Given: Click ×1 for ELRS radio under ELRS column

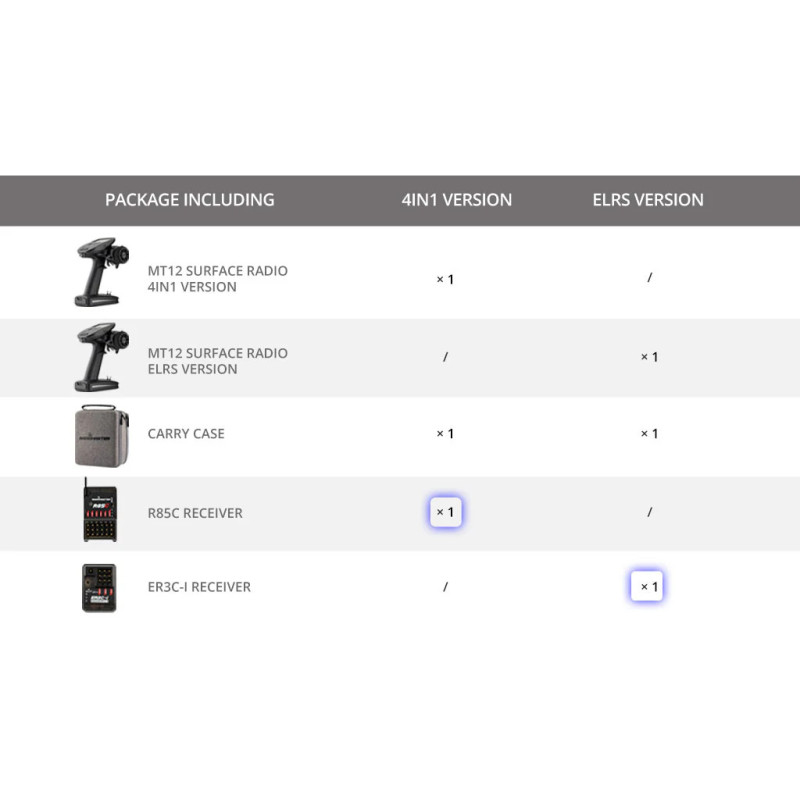Looking at the screenshot, I should pyautogui.click(x=649, y=357).
